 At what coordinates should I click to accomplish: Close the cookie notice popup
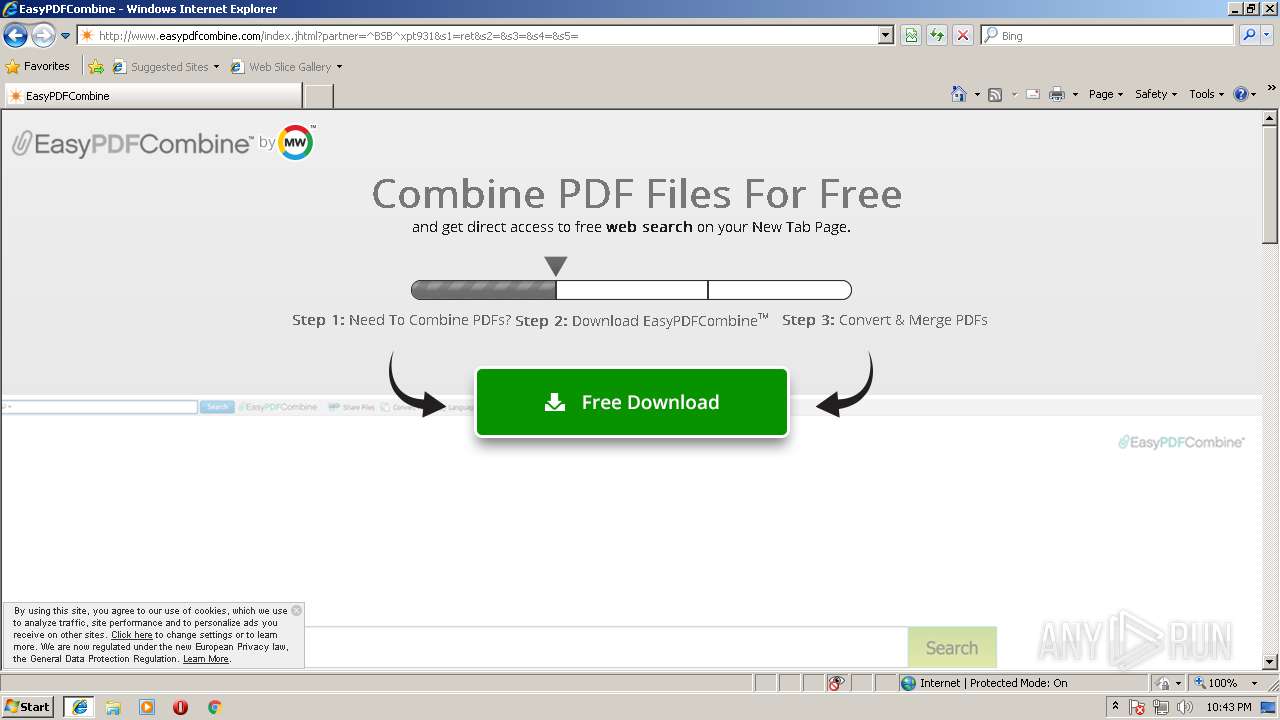coord(296,610)
